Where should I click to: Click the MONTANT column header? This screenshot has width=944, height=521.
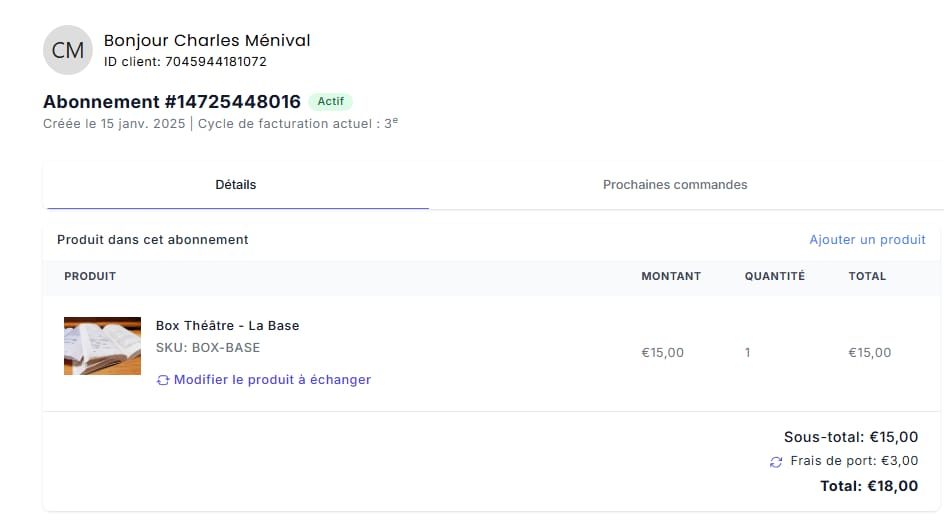(x=671, y=276)
